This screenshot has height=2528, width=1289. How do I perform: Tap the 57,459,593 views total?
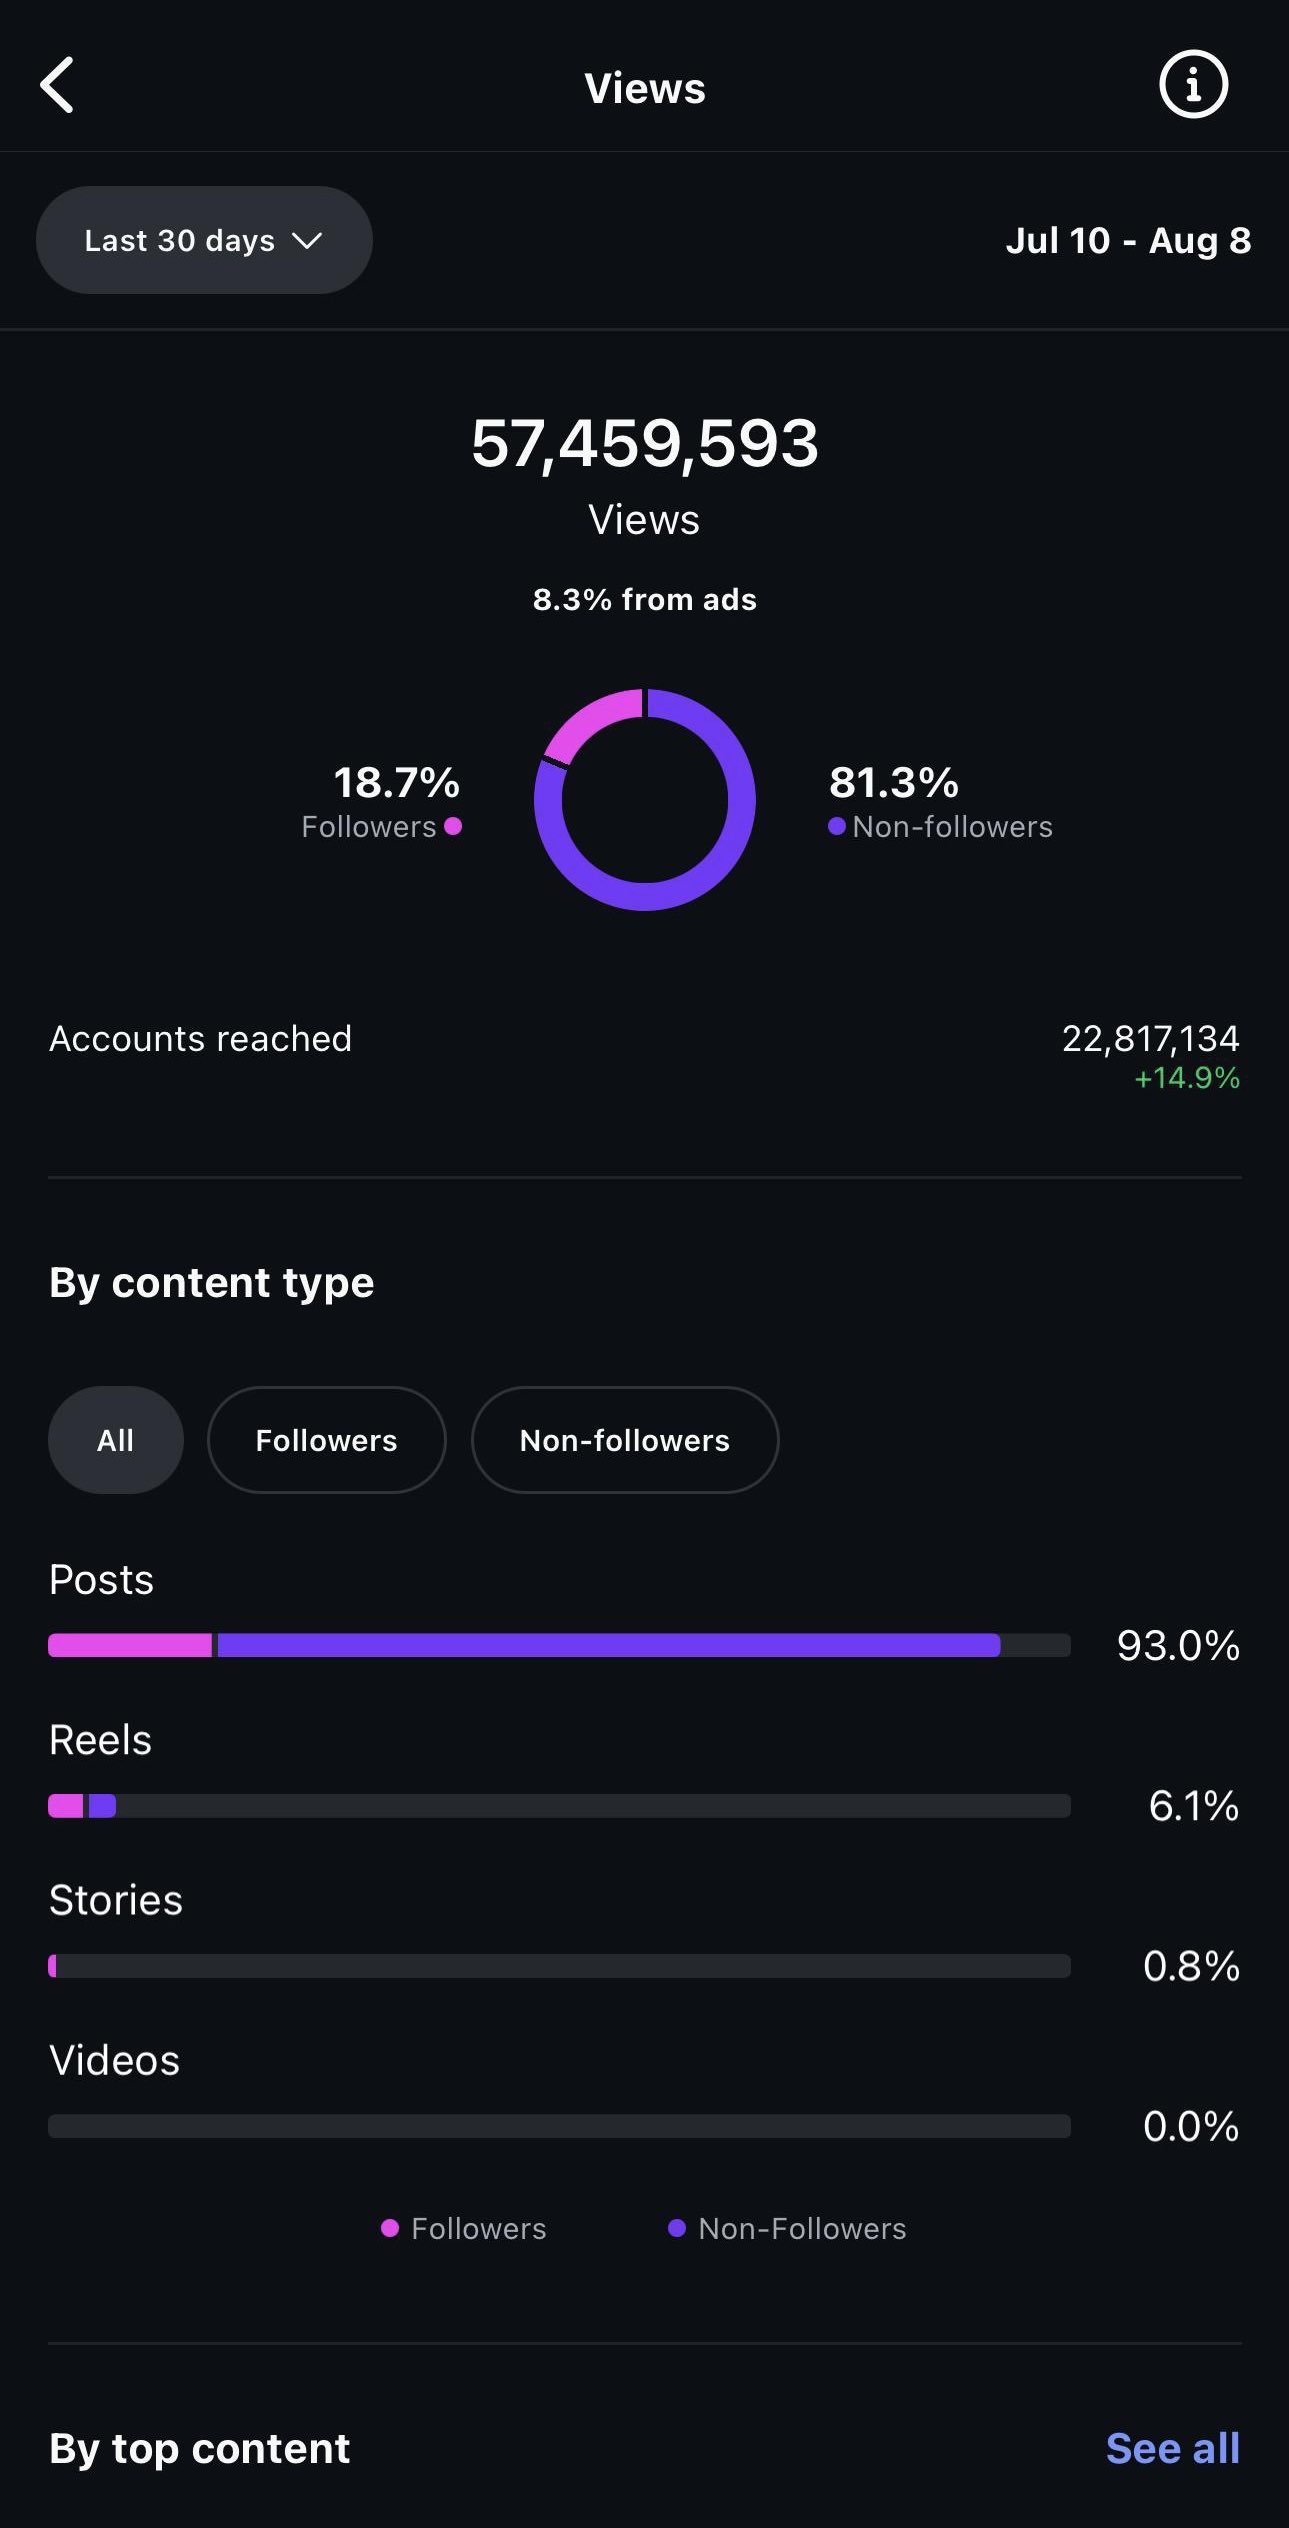pos(644,443)
